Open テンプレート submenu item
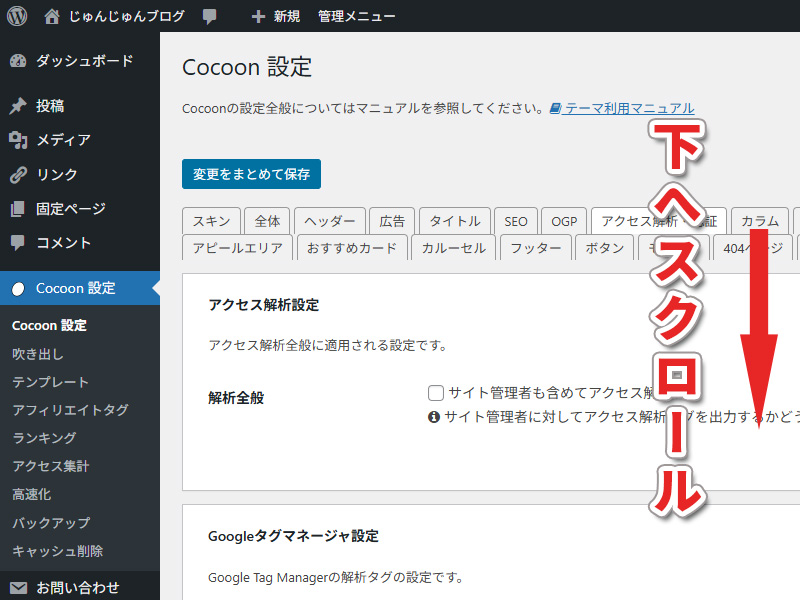The image size is (800, 600). pyautogui.click(x=51, y=382)
